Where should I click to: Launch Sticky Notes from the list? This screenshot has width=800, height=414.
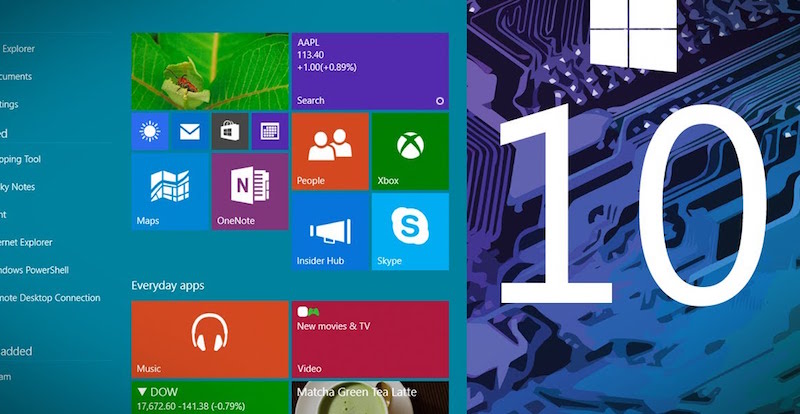point(17,187)
